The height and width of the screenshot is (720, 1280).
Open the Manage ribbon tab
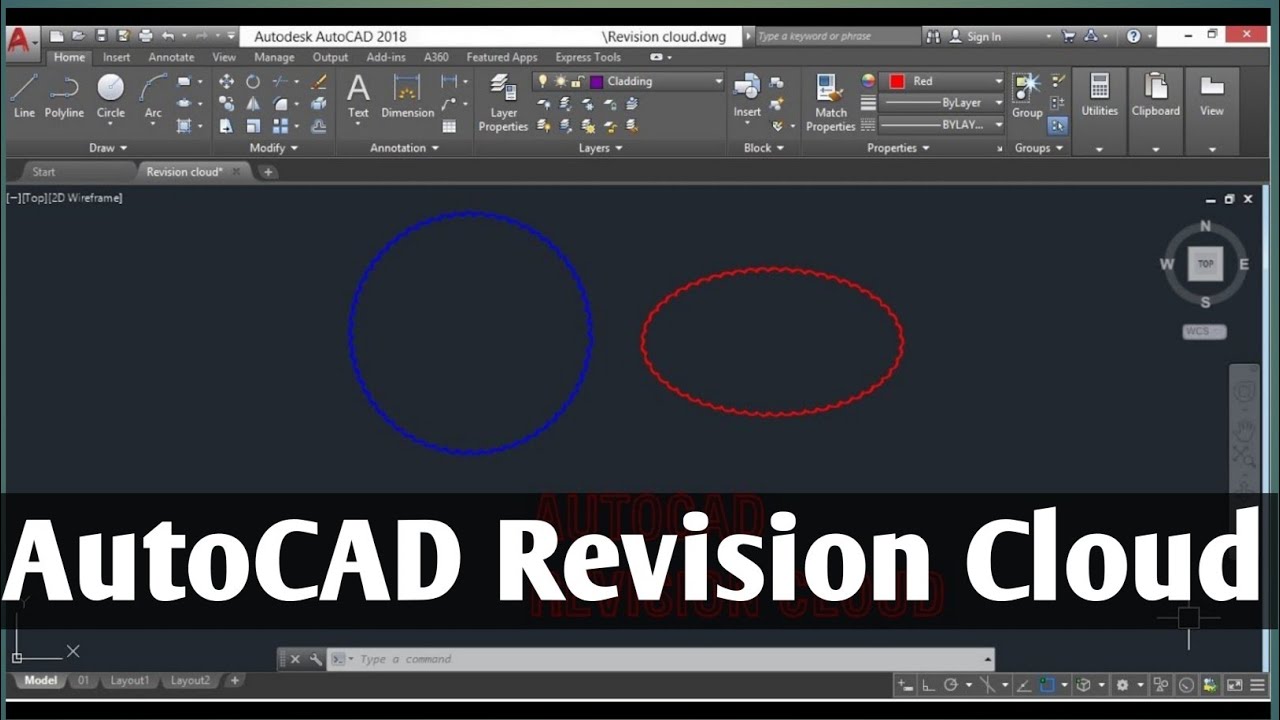coord(274,58)
